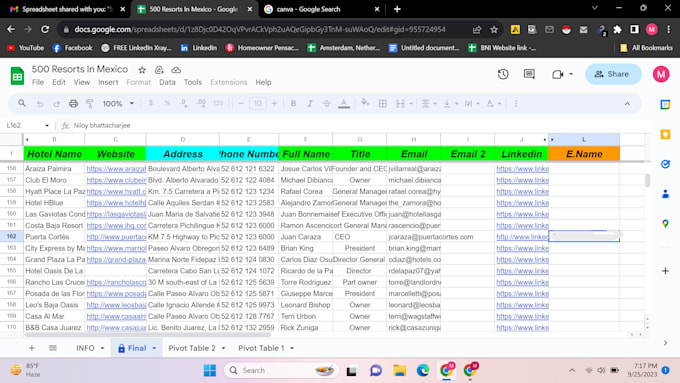Add a new sheet with plus button
The width and height of the screenshot is (680, 383).
pos(32,348)
